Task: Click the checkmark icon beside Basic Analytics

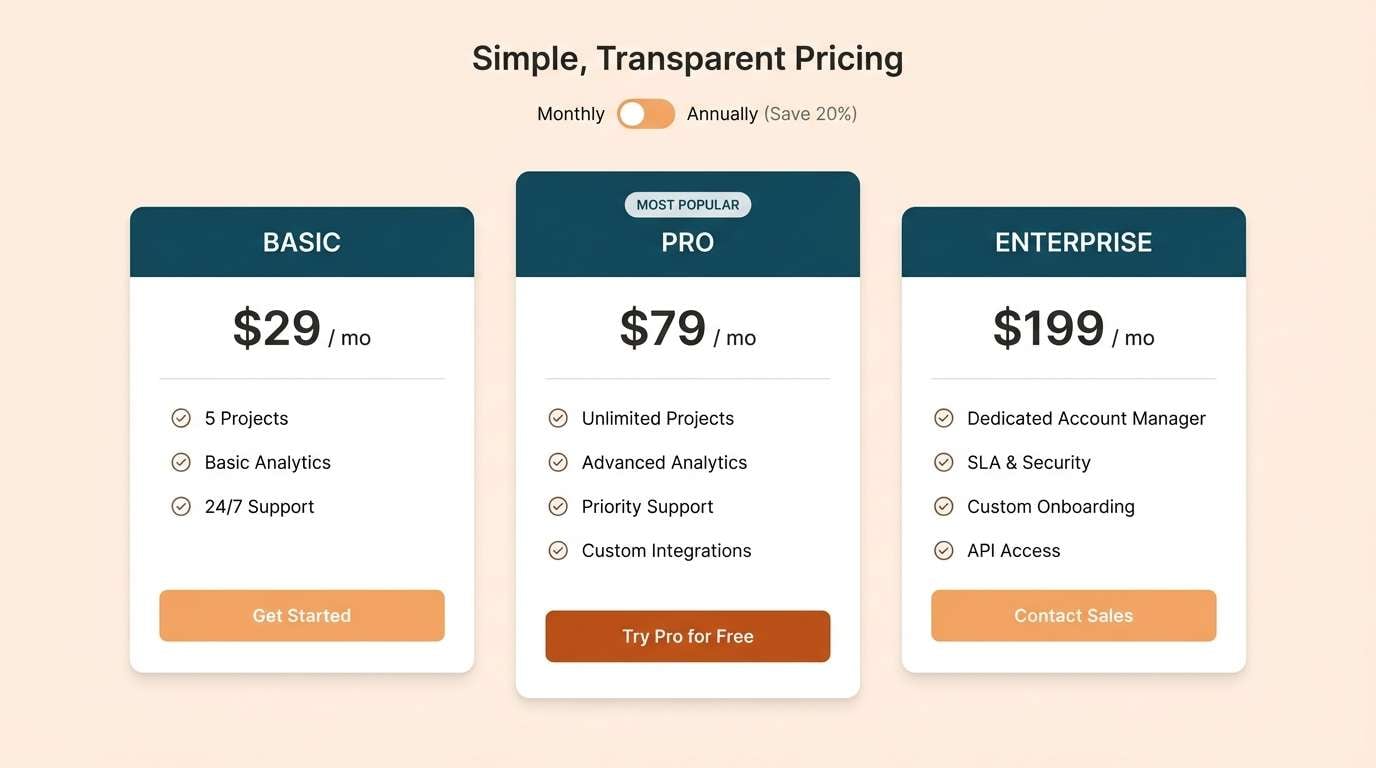Action: (x=181, y=462)
